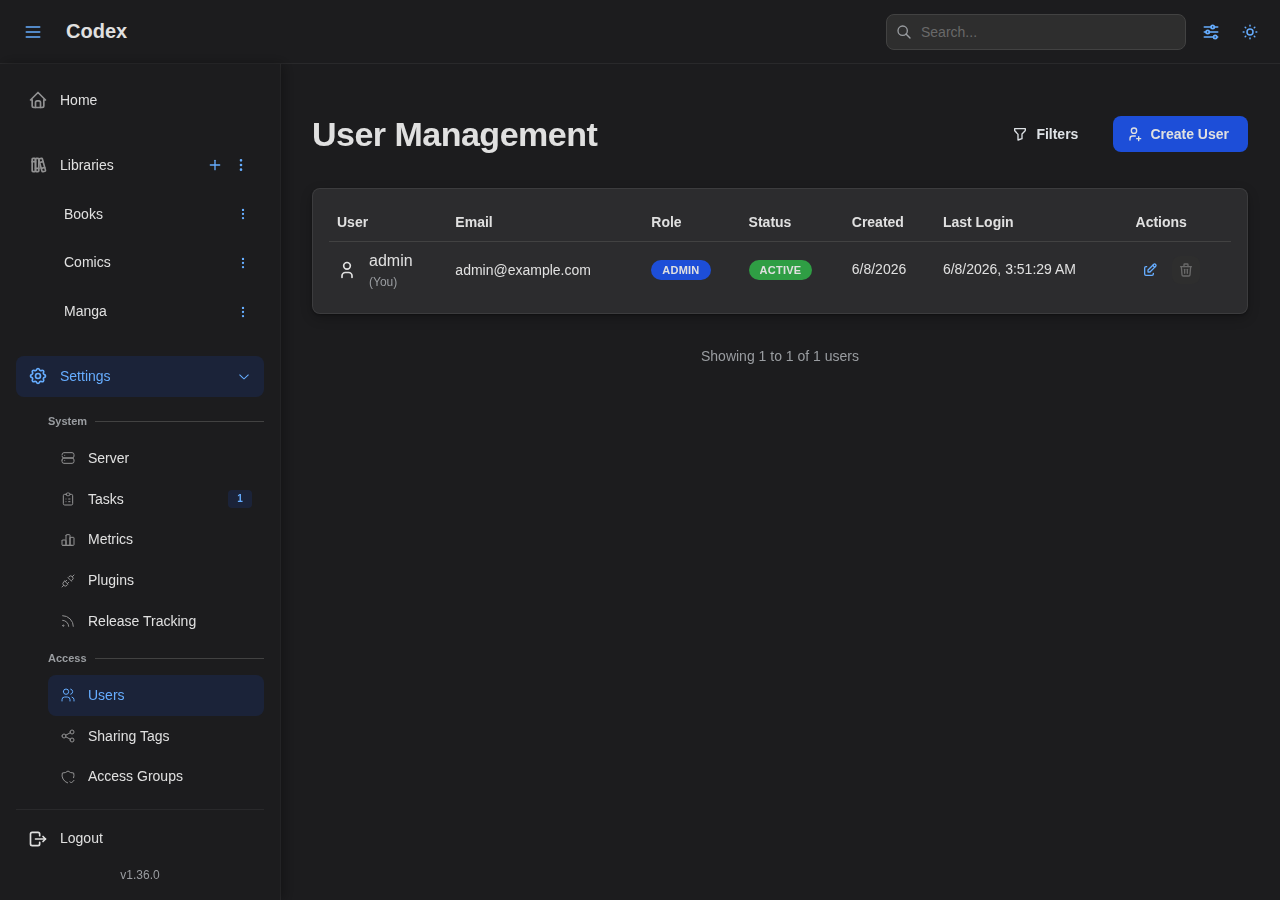Click the Access Groups shield icon
Screen dimensions: 1280x900
click(x=68, y=777)
